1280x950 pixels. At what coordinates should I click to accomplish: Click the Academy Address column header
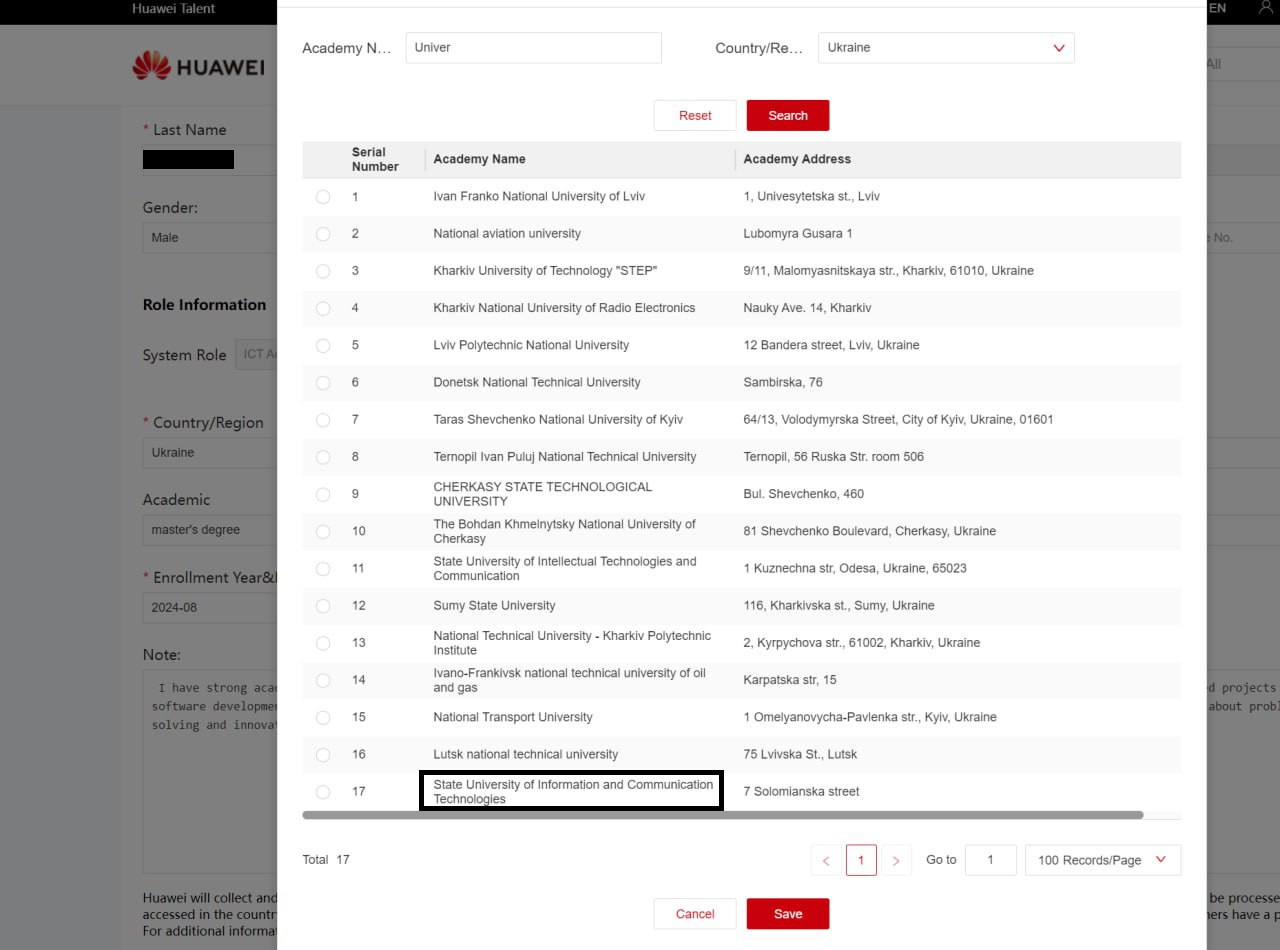[x=797, y=159]
